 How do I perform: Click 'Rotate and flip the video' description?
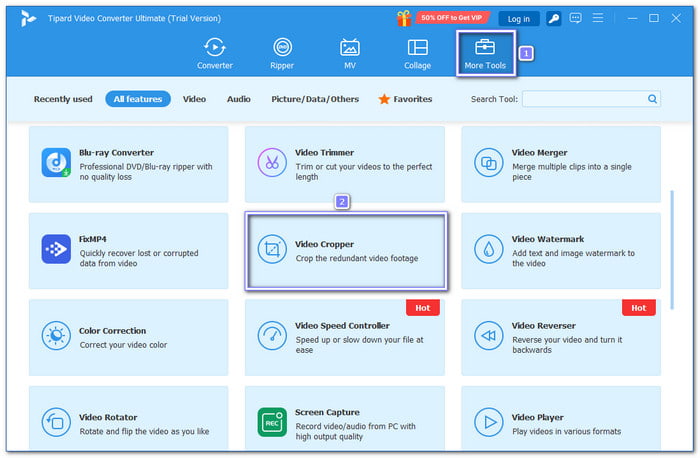(x=144, y=432)
